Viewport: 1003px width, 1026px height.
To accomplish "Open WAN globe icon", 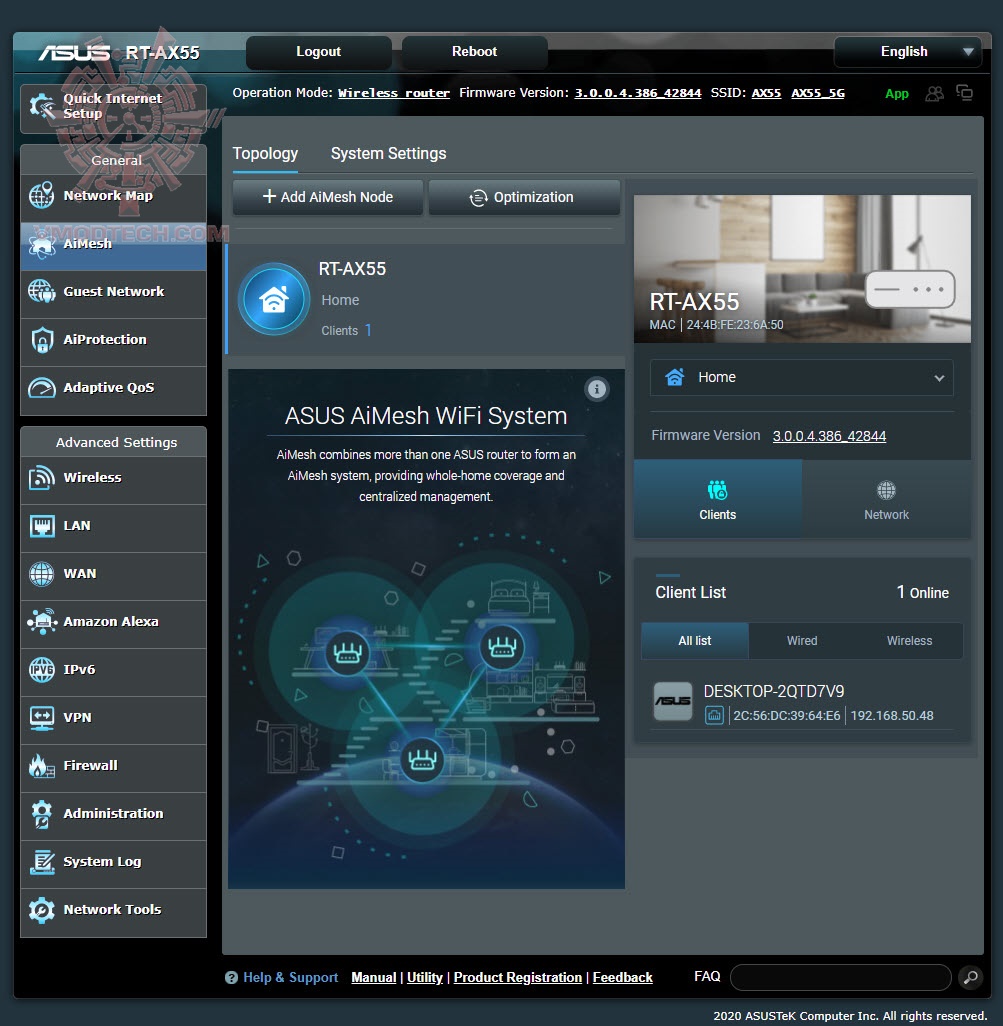I will (42, 573).
